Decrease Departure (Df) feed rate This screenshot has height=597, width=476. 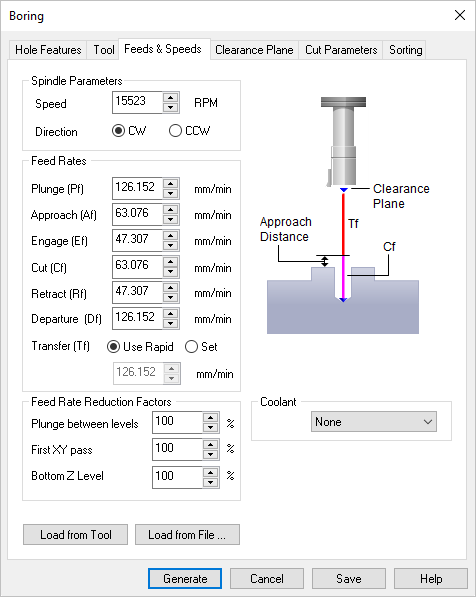(x=171, y=323)
